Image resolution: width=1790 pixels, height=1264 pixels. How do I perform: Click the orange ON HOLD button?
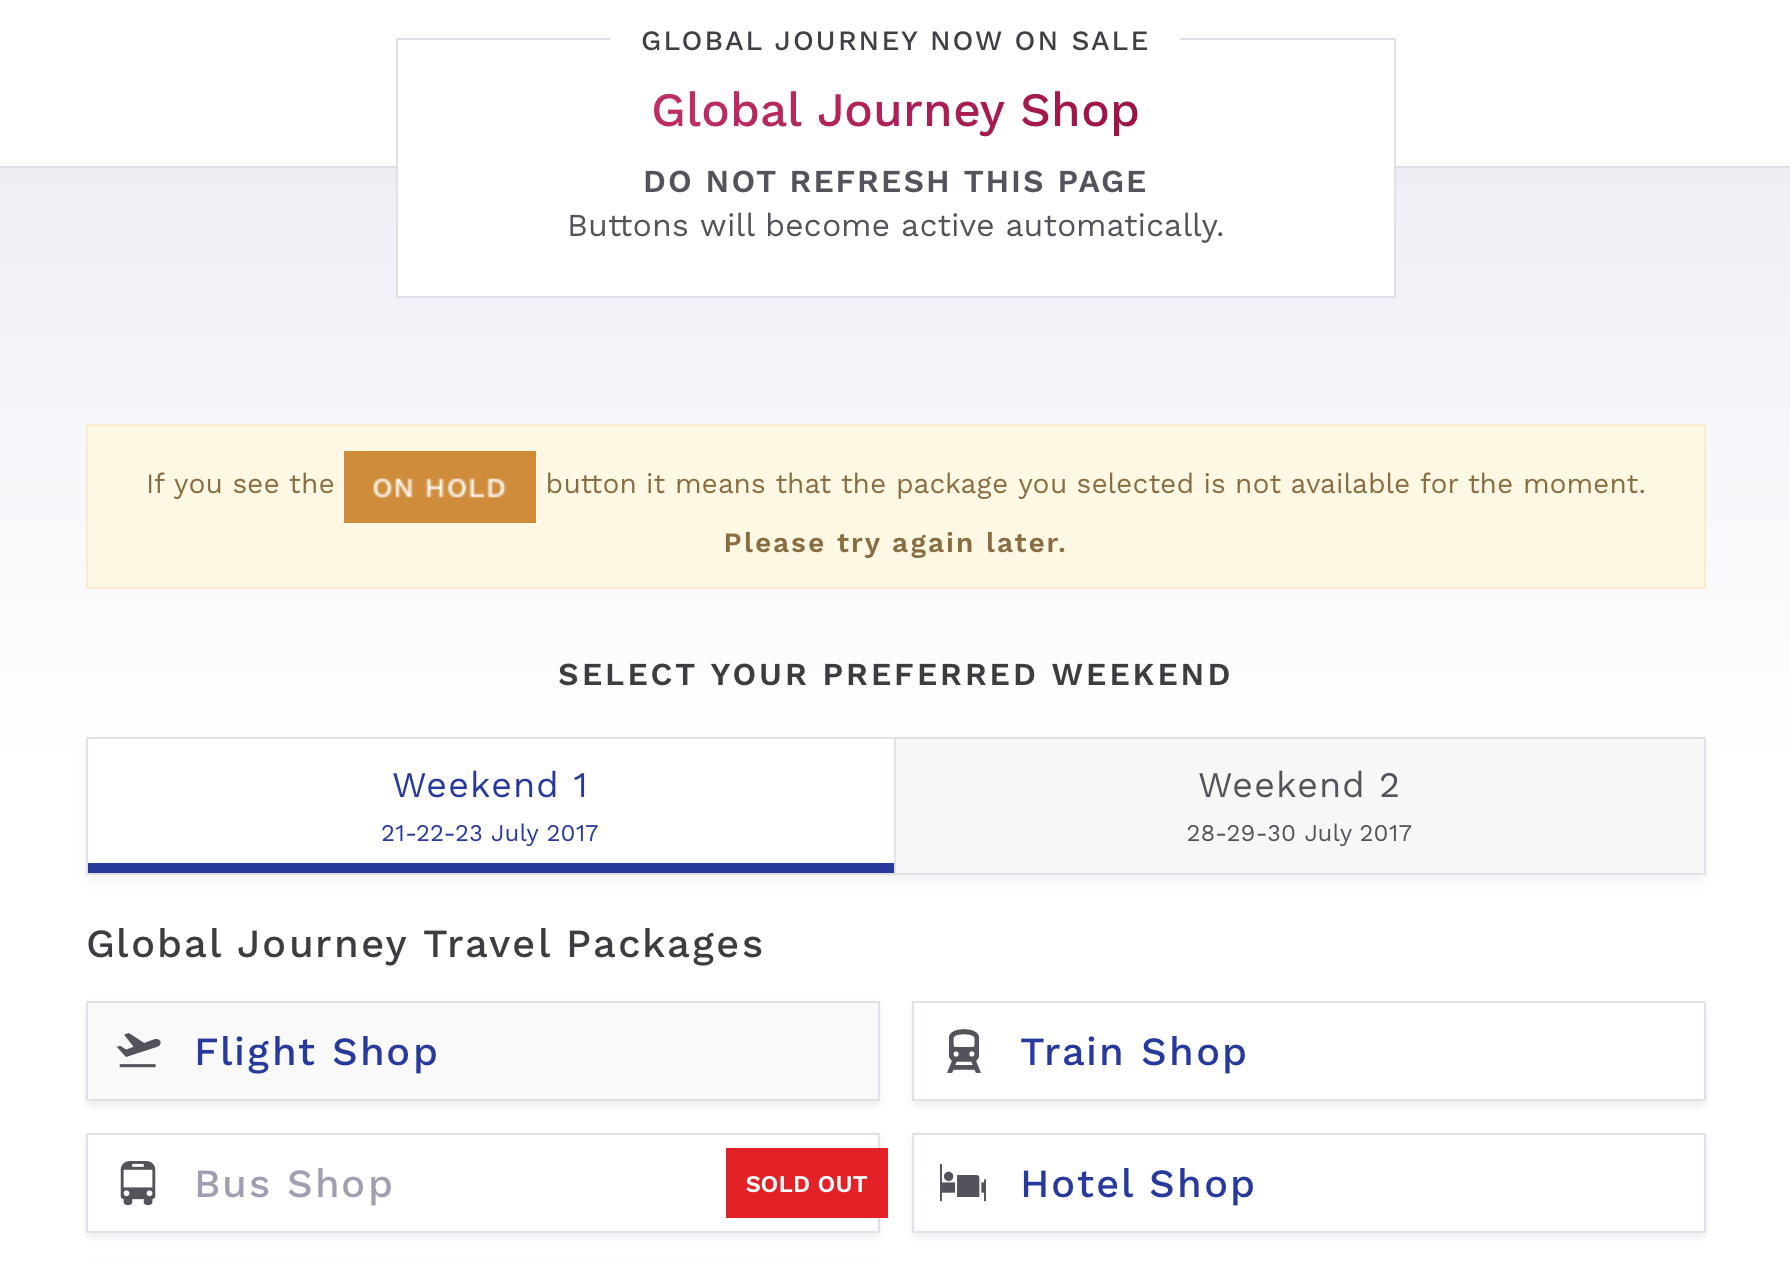coord(440,487)
